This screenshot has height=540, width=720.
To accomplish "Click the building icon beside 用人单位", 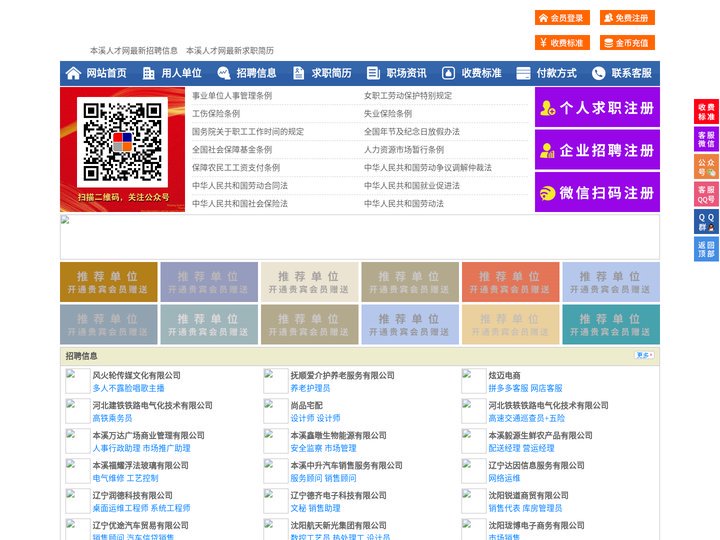I will click(x=148, y=73).
